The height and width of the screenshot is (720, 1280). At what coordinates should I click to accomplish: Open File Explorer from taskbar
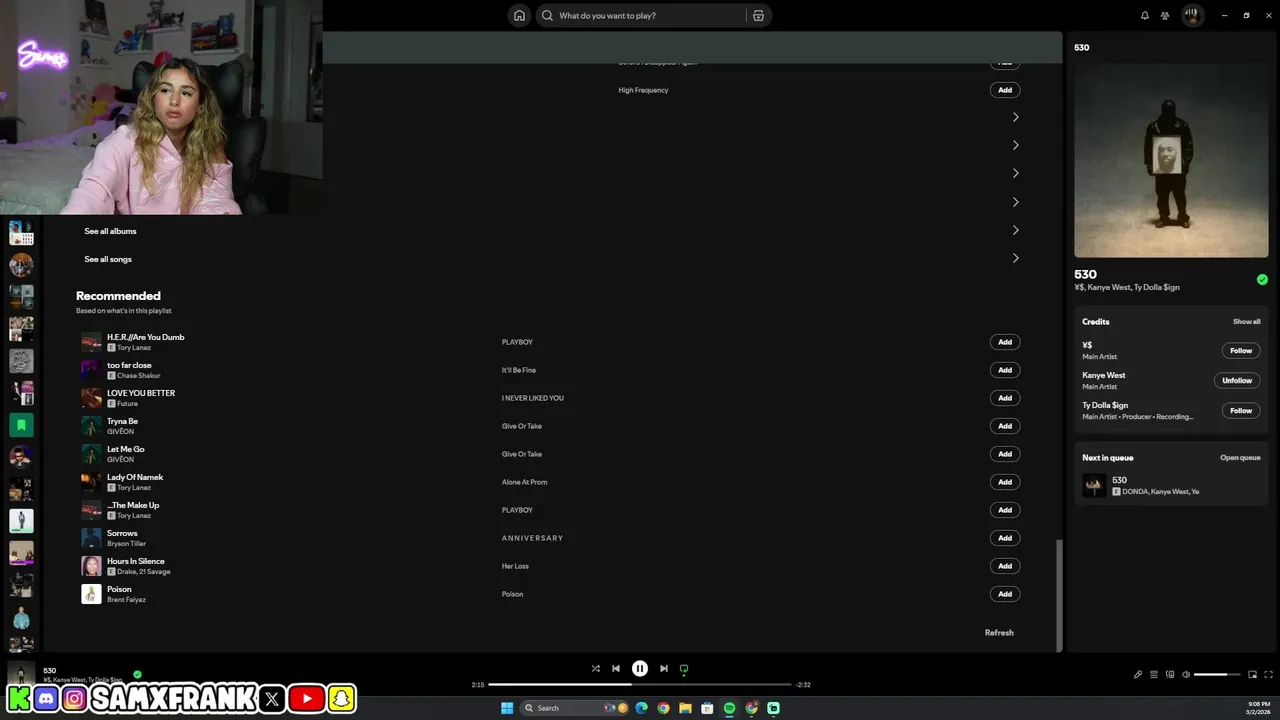685,708
